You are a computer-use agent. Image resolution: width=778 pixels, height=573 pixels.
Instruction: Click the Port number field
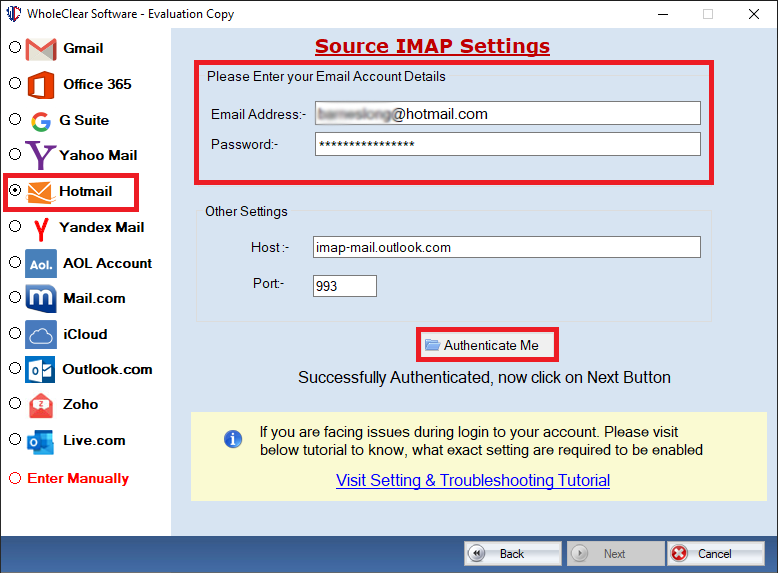coord(344,286)
